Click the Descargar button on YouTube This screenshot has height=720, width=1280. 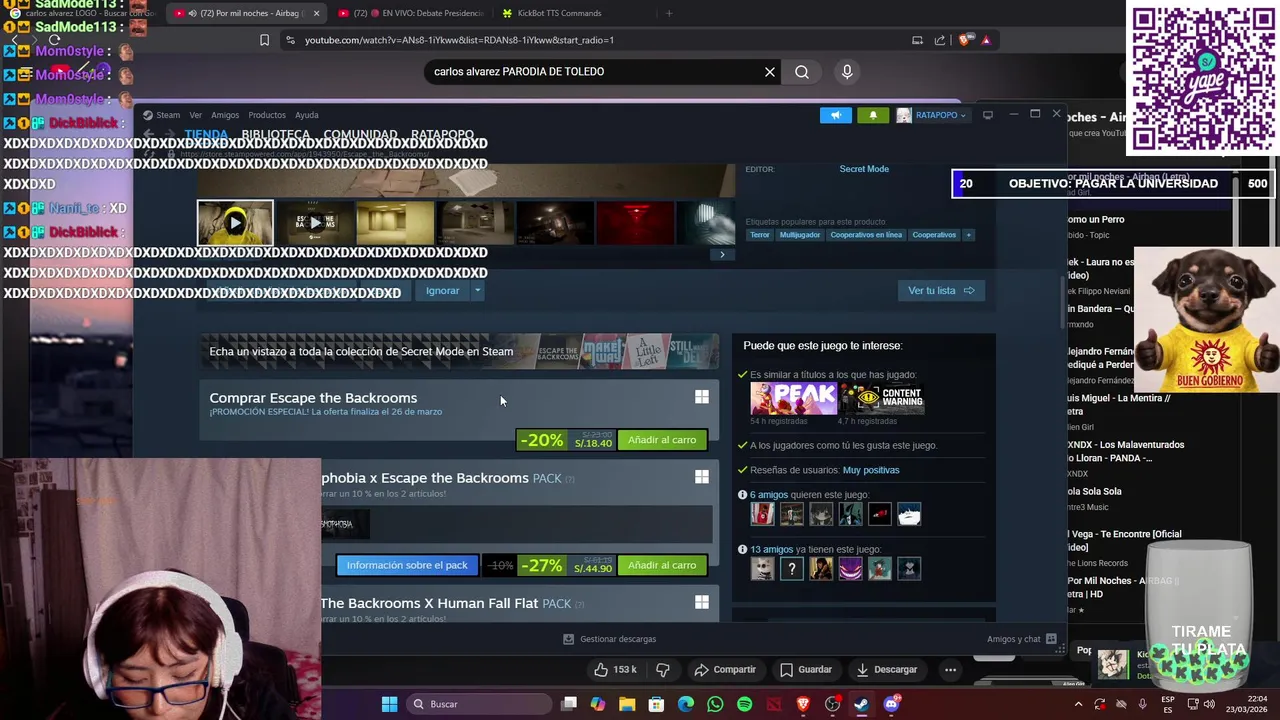point(886,670)
